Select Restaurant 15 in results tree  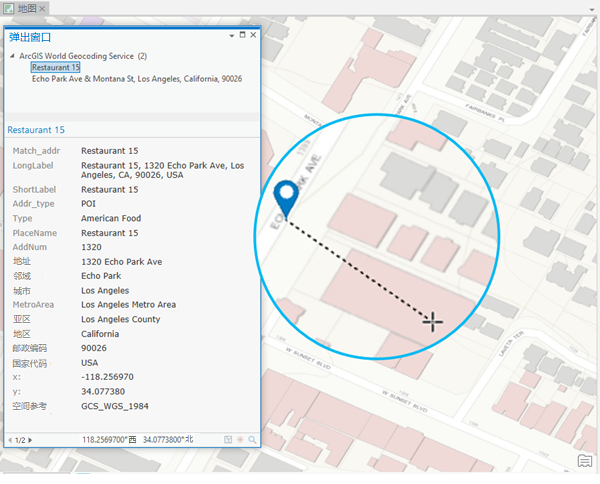[55, 67]
